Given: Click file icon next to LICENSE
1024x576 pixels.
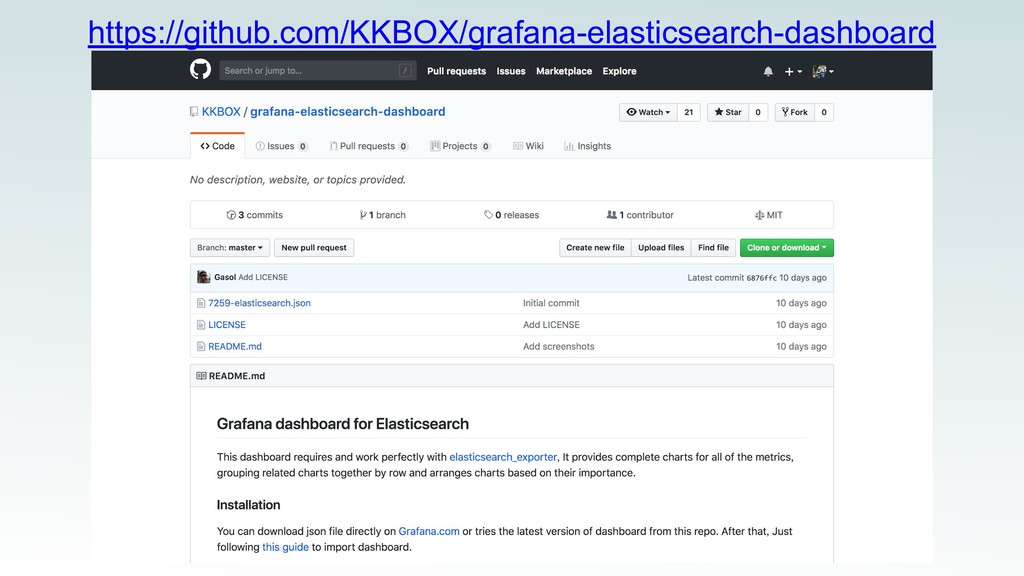Looking at the screenshot, I should (201, 325).
